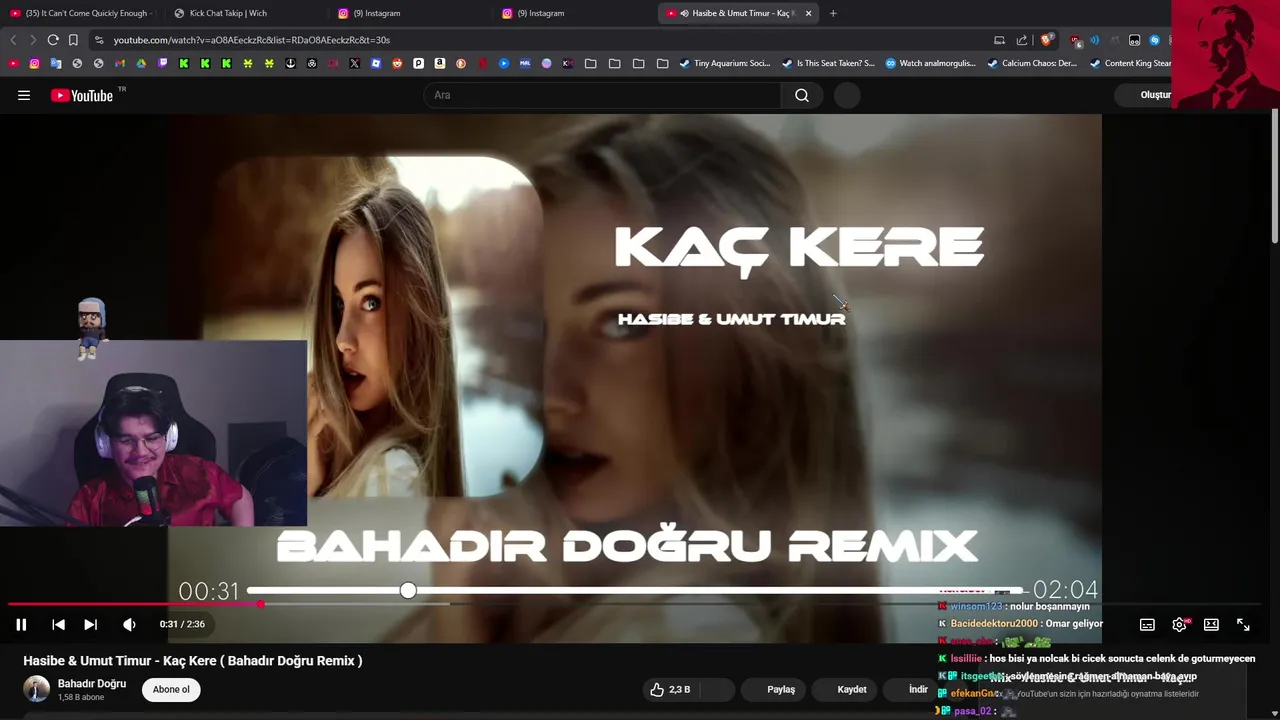Screen dimensions: 1280x720
Task: Go back in browser history
Action: pyautogui.click(x=13, y=40)
